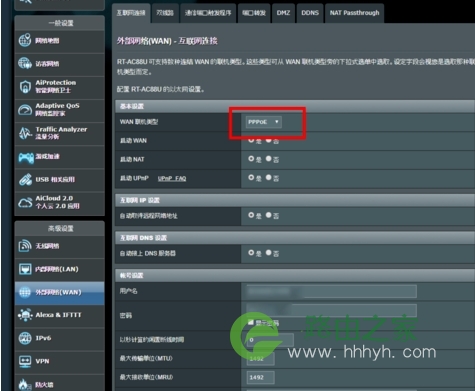Screen dimensions: 475x391
Task: Switch to the 通信端口触发程序 tab
Action: [208, 13]
